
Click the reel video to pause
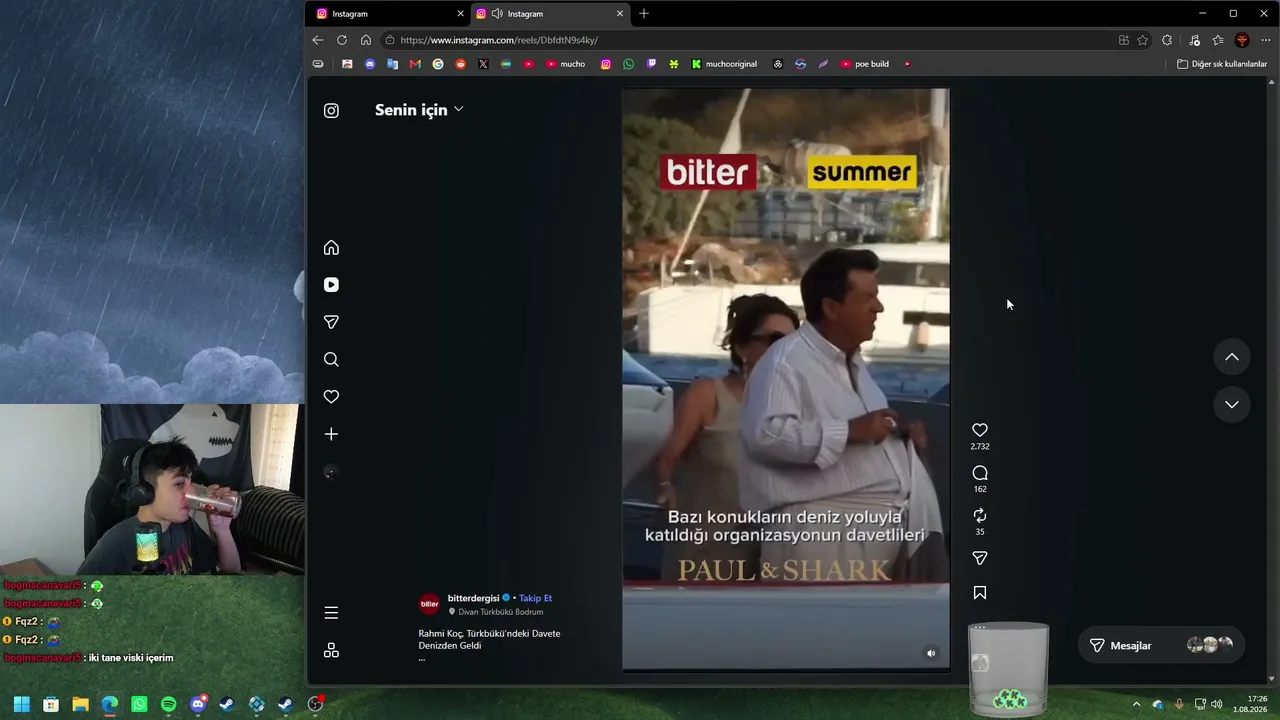point(786,380)
